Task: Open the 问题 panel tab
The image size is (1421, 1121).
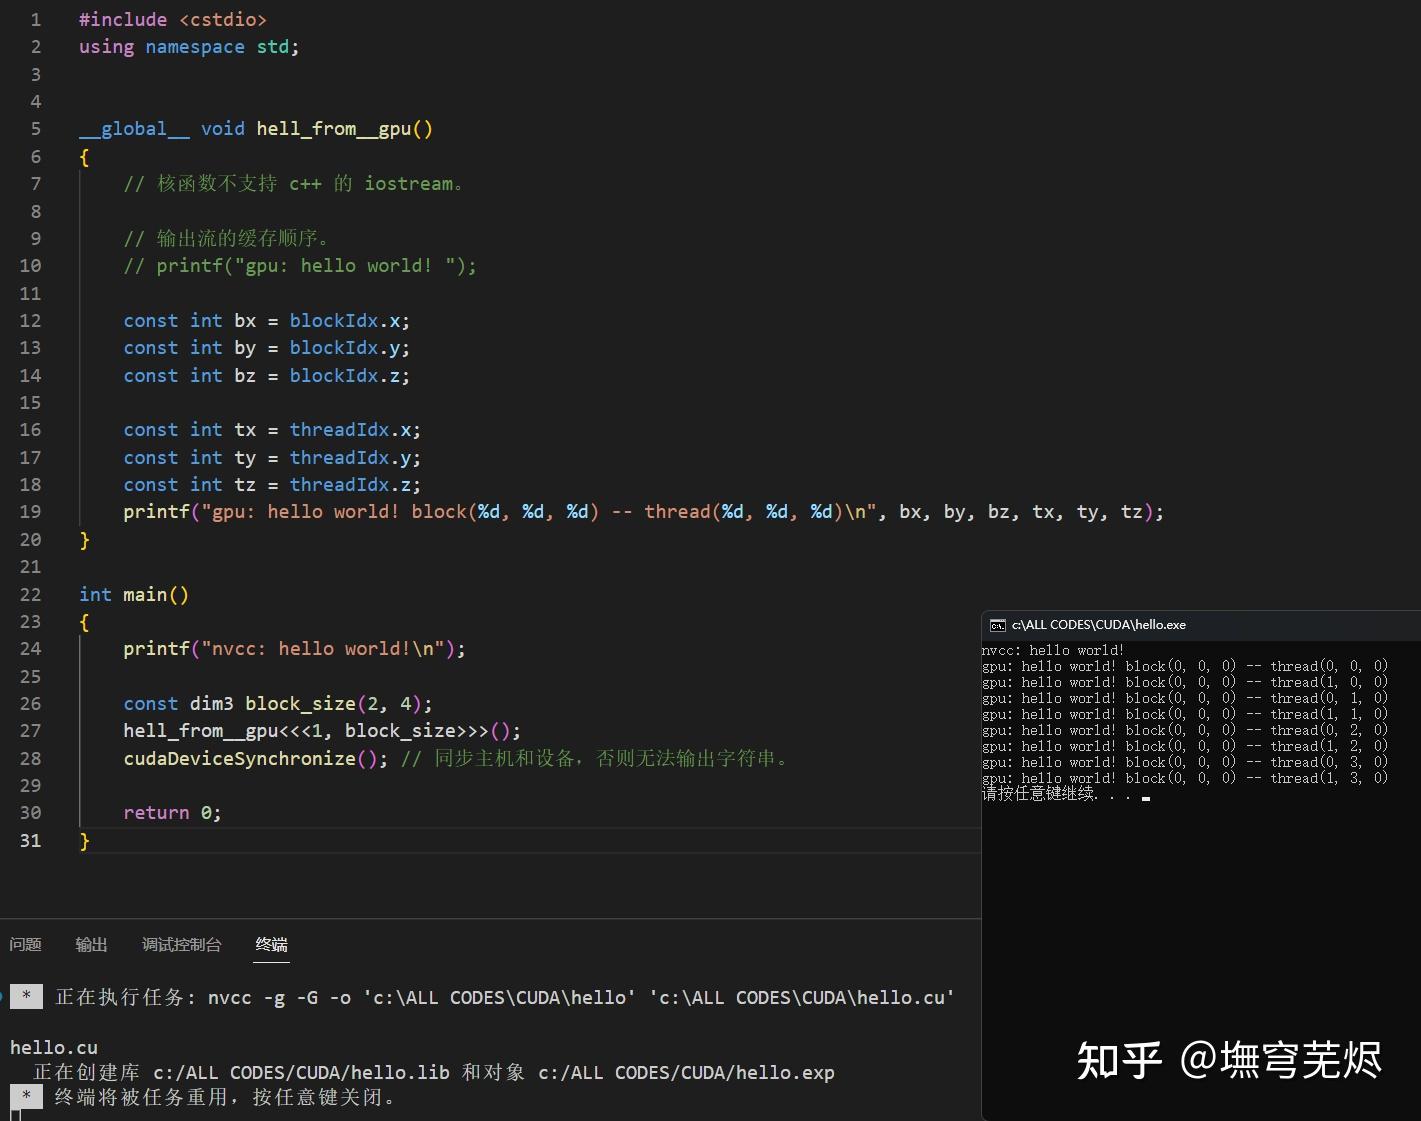Action: pyautogui.click(x=25, y=944)
